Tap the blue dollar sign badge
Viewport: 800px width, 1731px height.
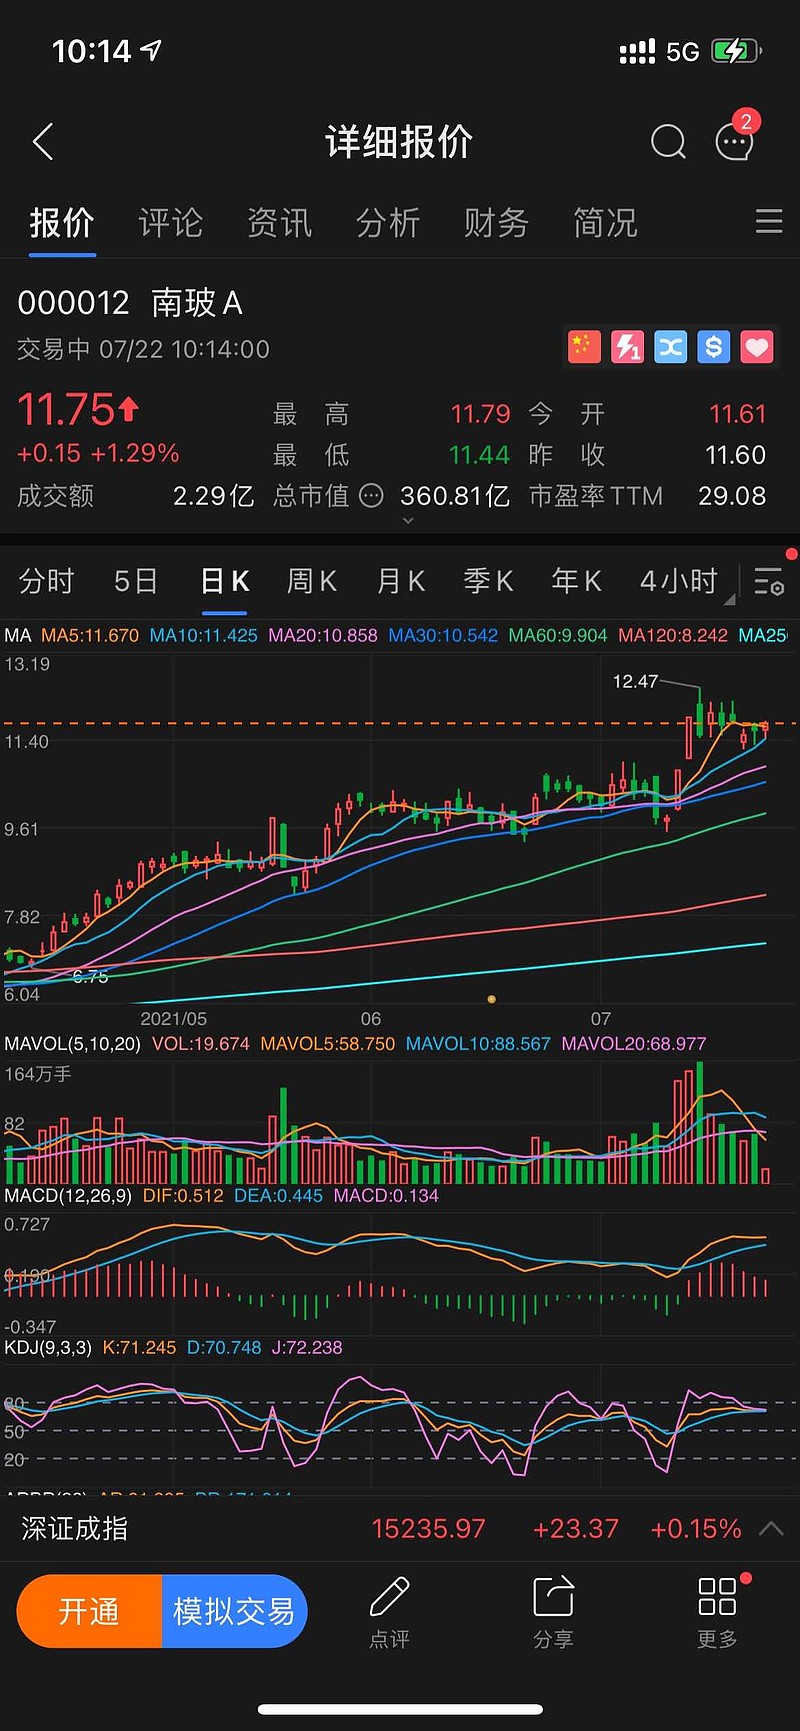pyautogui.click(x=713, y=347)
